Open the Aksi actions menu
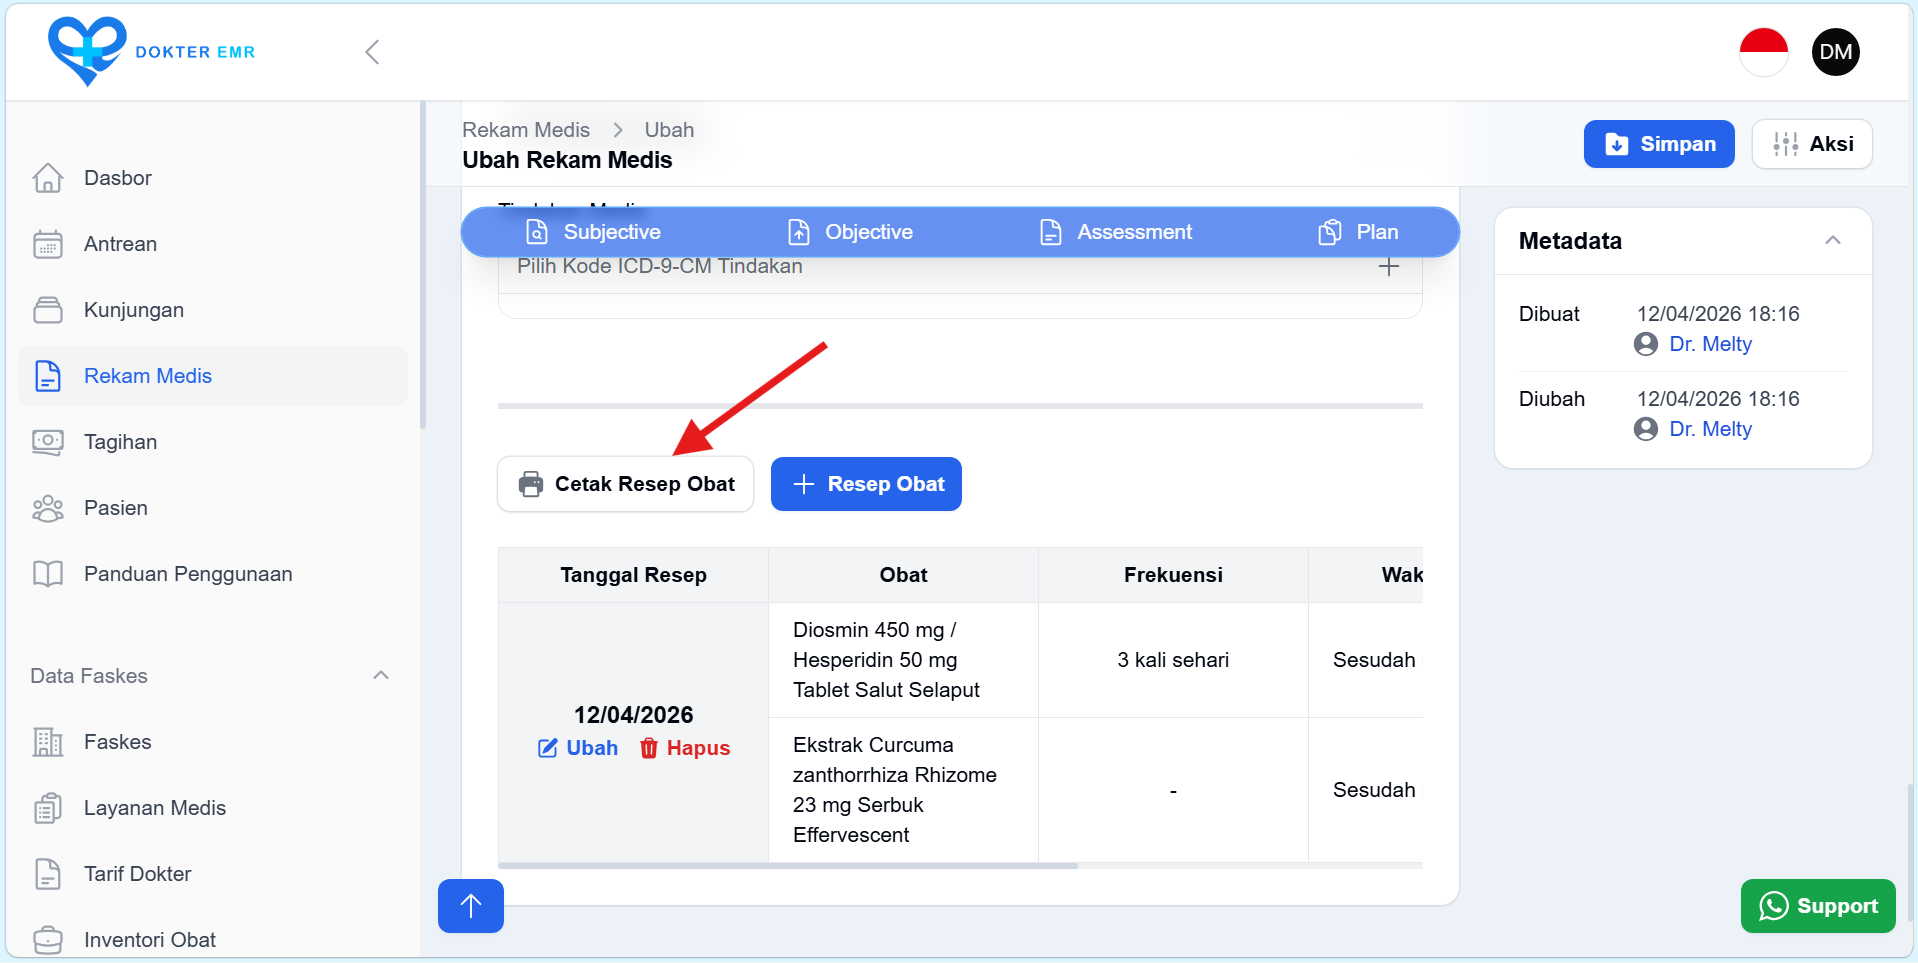1918x963 pixels. (1812, 144)
